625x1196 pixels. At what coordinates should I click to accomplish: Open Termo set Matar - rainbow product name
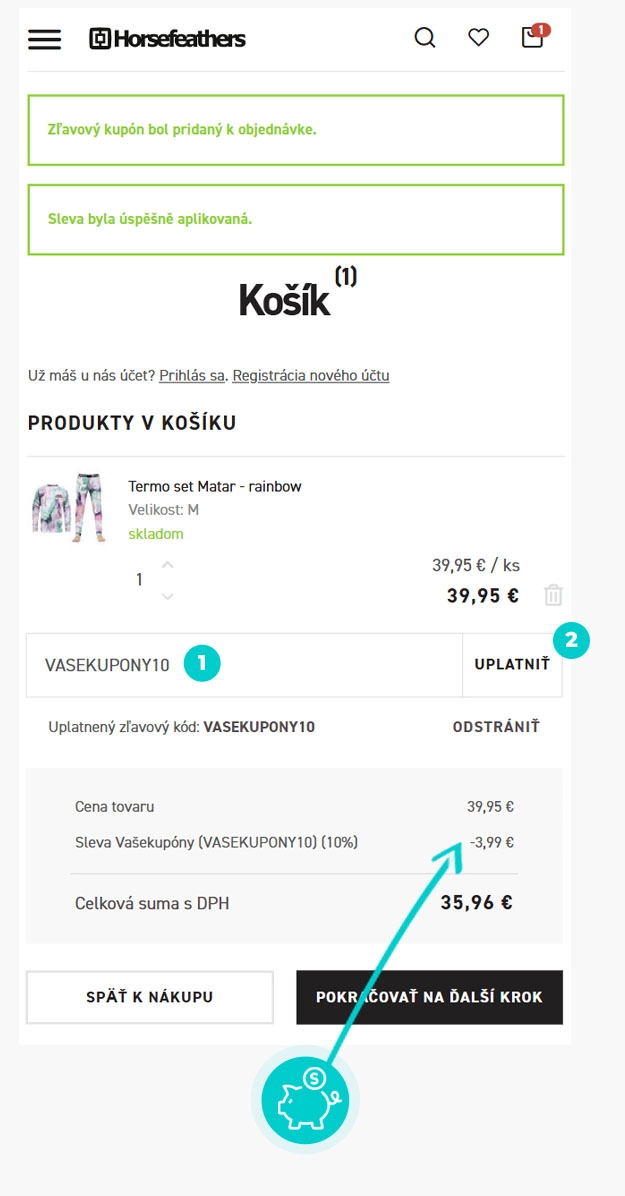coord(215,486)
